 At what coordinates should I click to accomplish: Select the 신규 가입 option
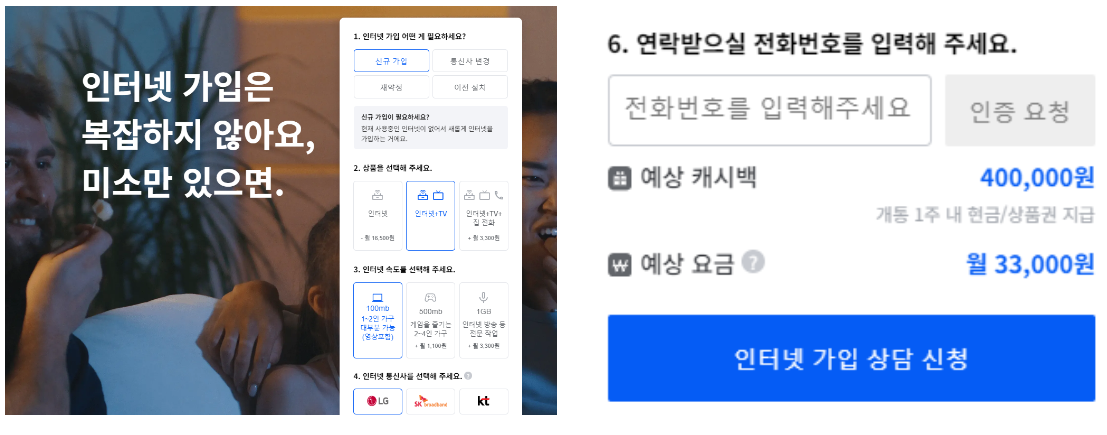(392, 61)
